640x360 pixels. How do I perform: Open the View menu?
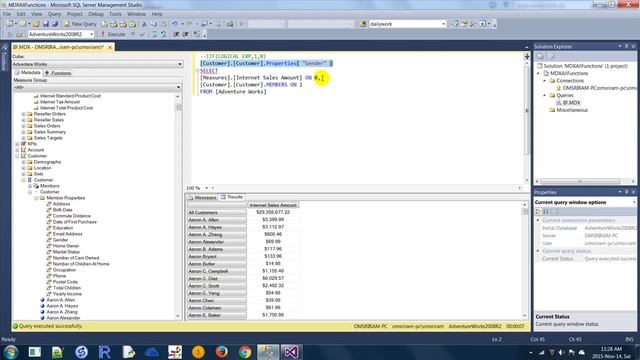pos(37,14)
